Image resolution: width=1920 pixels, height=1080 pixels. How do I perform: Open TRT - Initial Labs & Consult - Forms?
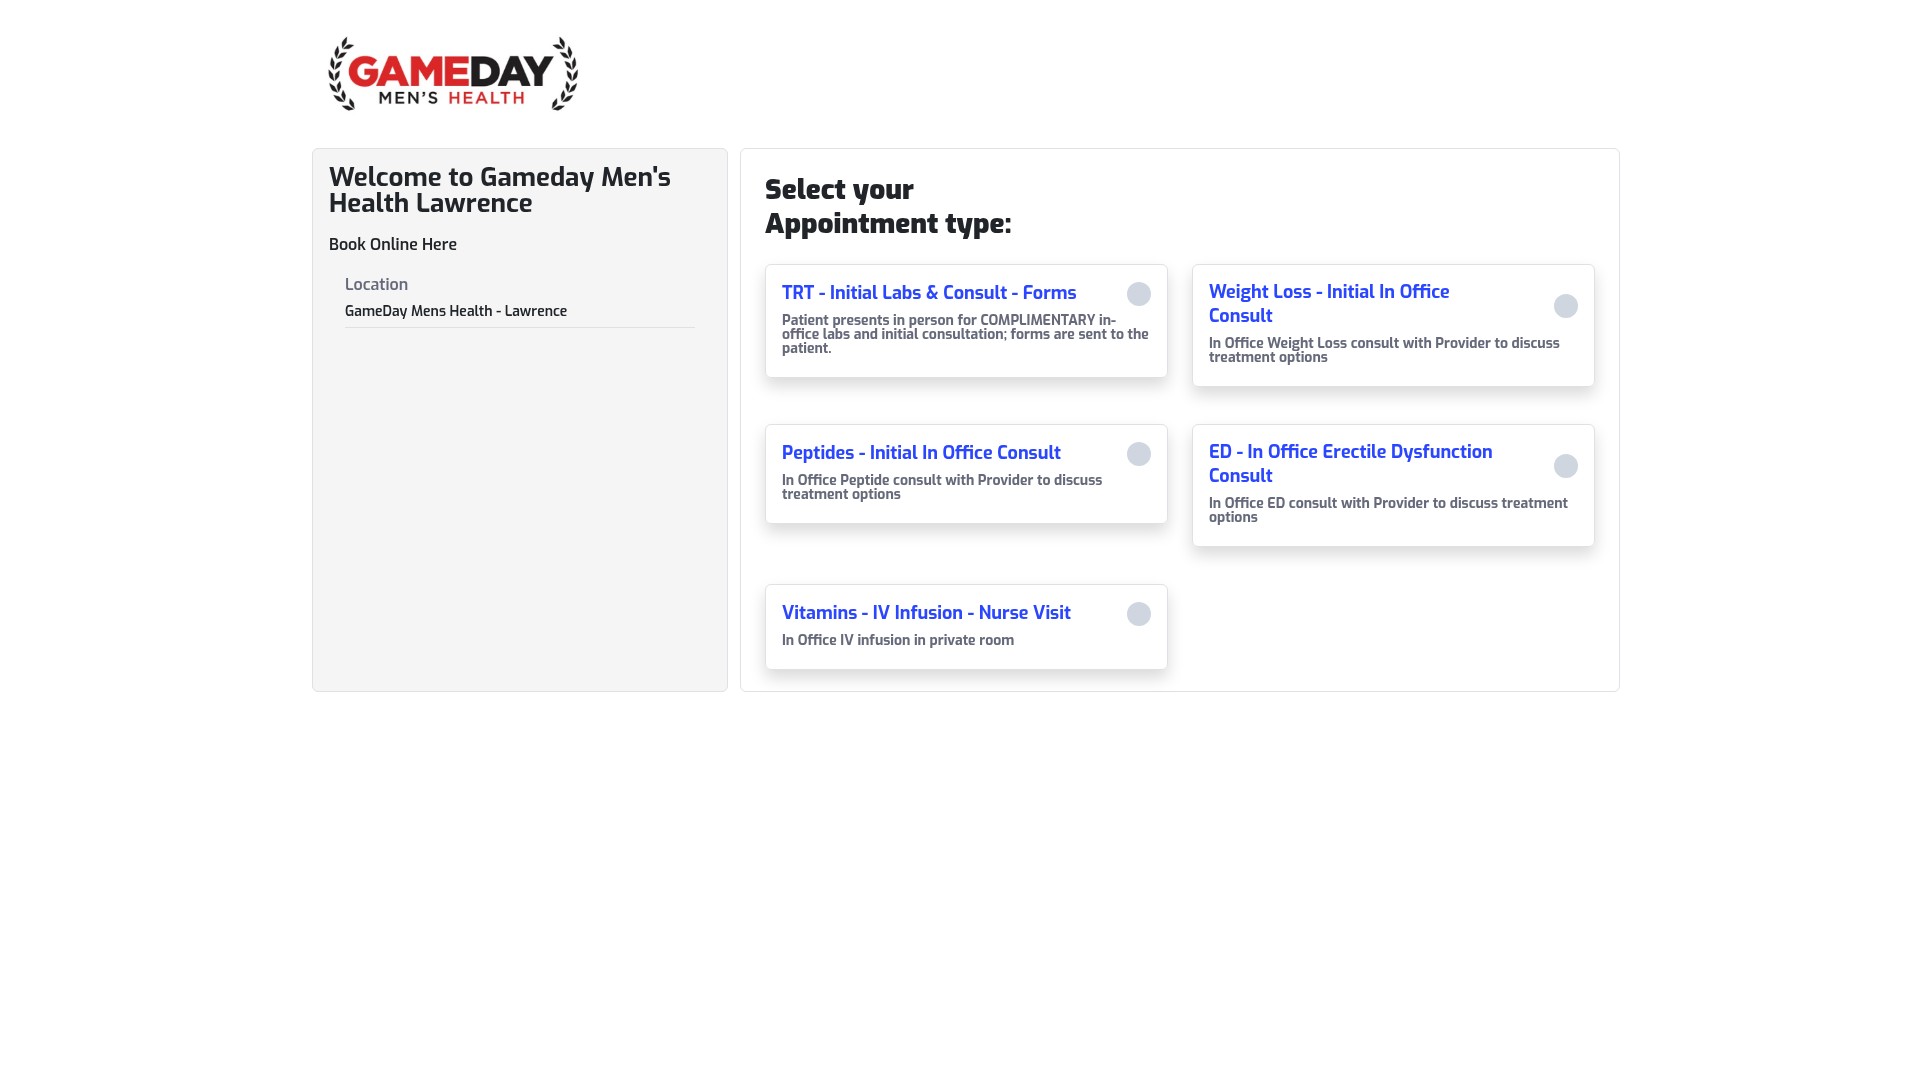coord(929,293)
